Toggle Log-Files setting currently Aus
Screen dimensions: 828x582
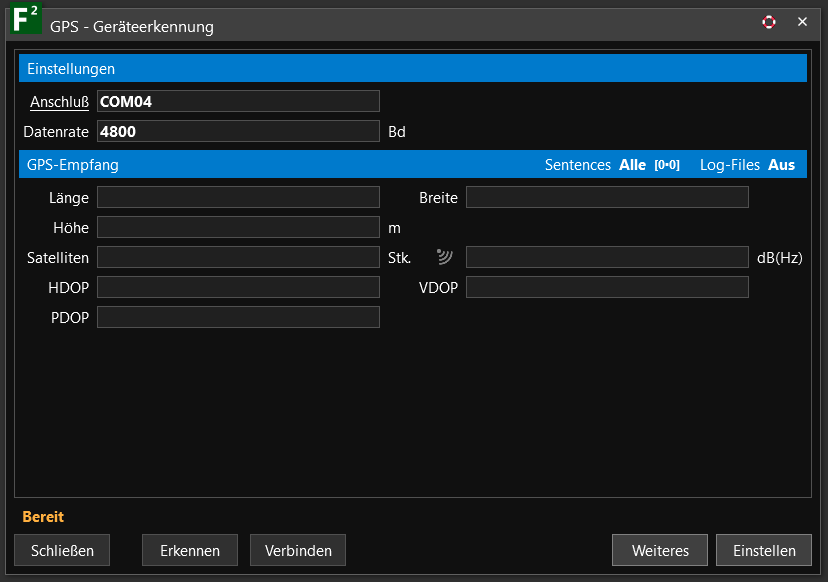[x=781, y=165]
